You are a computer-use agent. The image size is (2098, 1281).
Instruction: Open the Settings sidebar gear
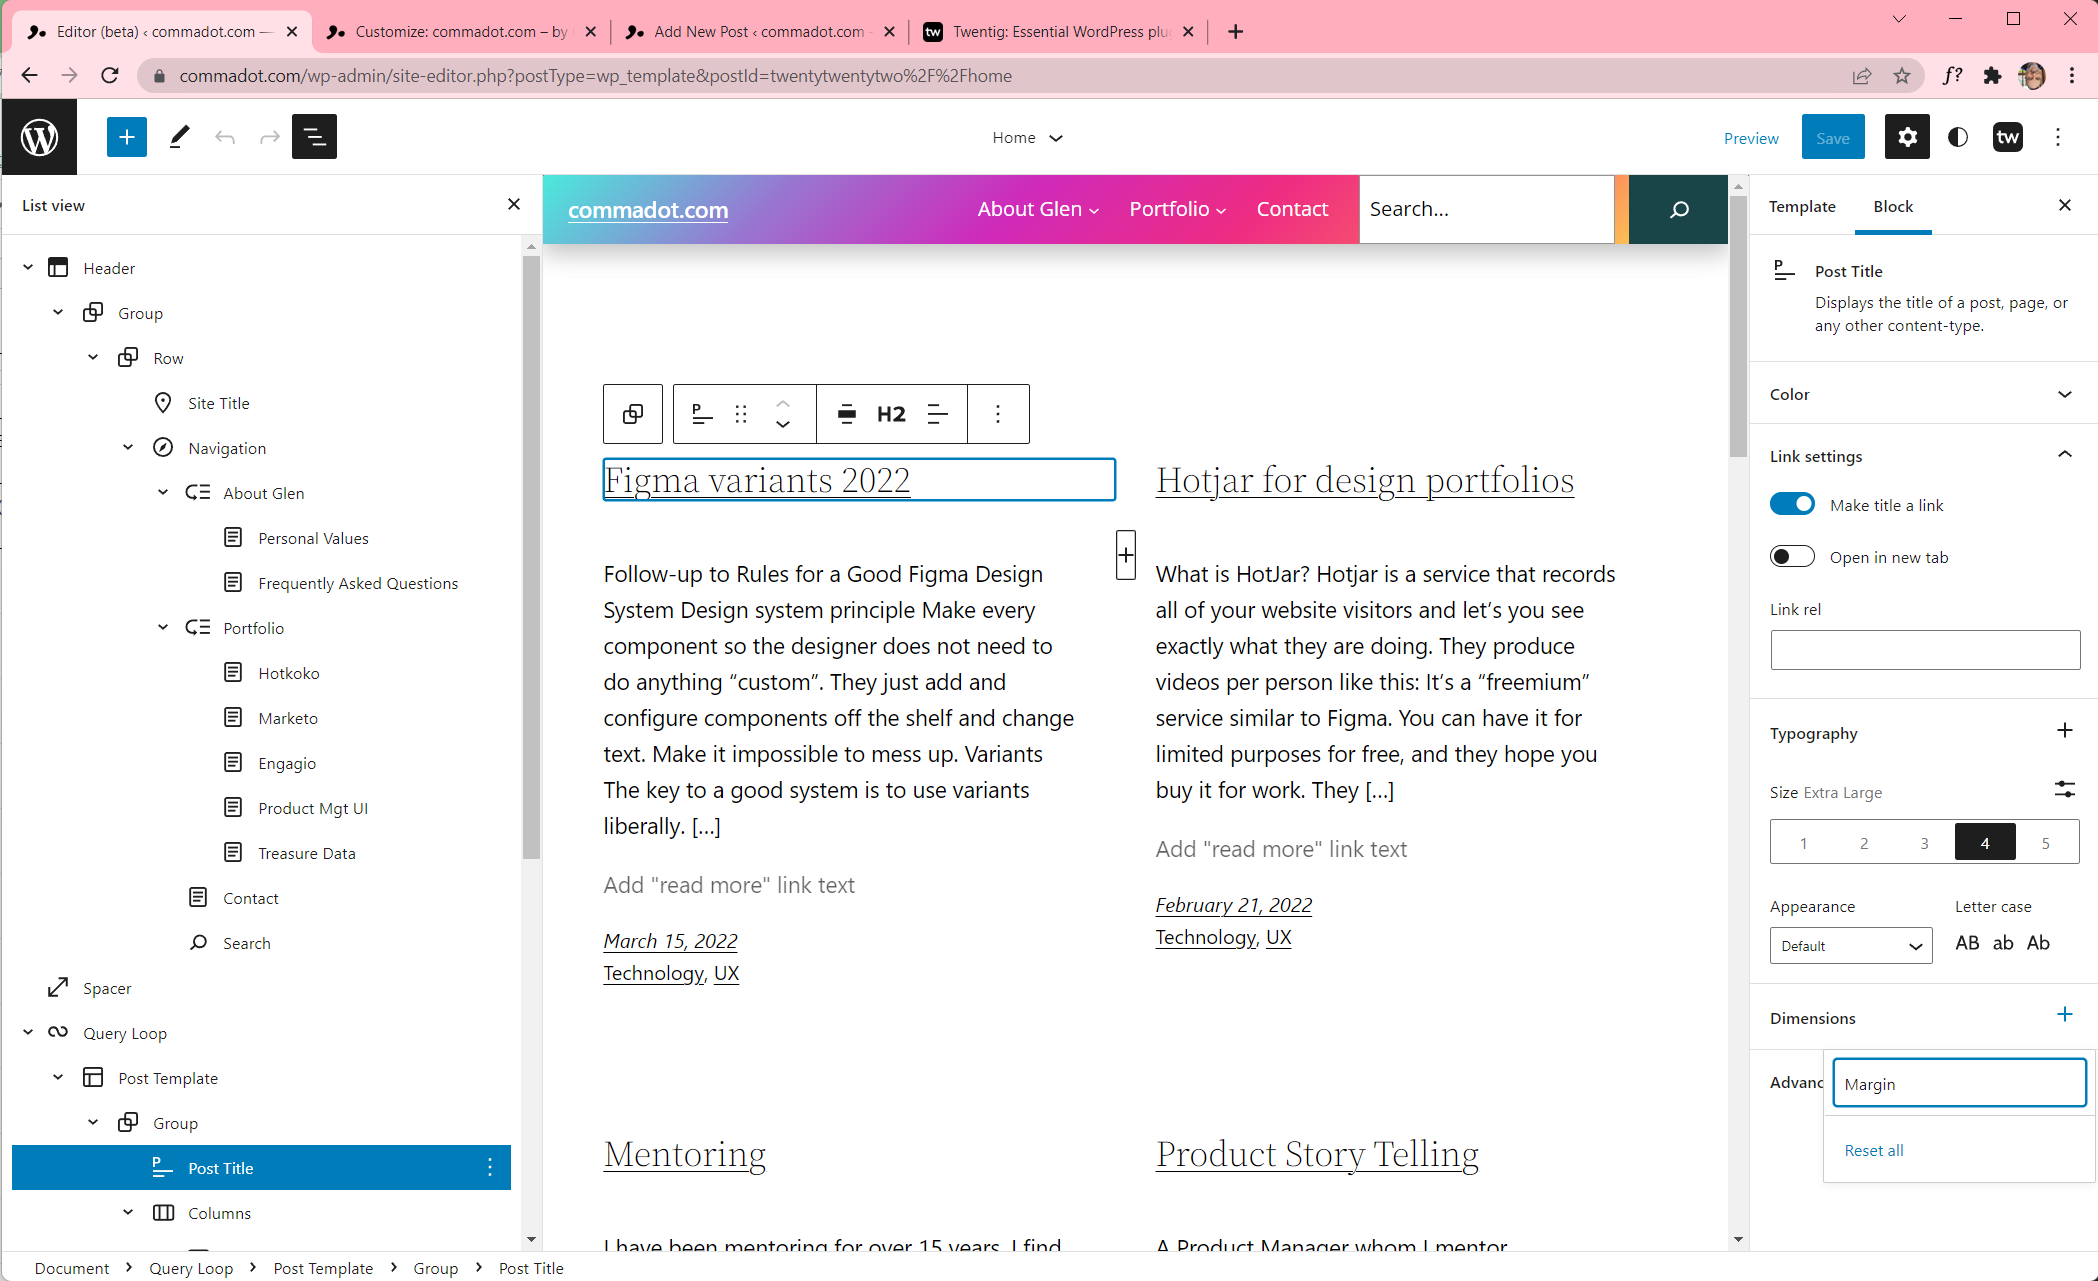[x=1907, y=137]
